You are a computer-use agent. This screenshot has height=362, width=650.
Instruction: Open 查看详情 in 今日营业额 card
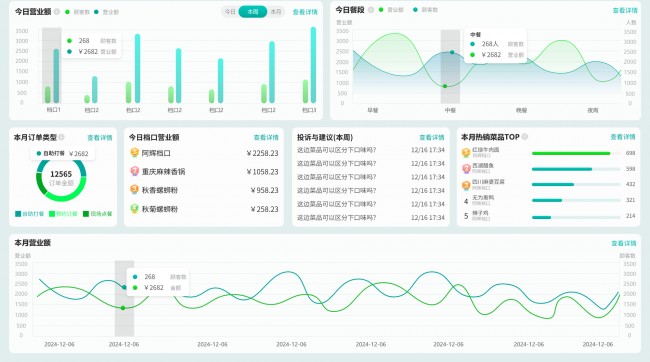pyautogui.click(x=305, y=12)
